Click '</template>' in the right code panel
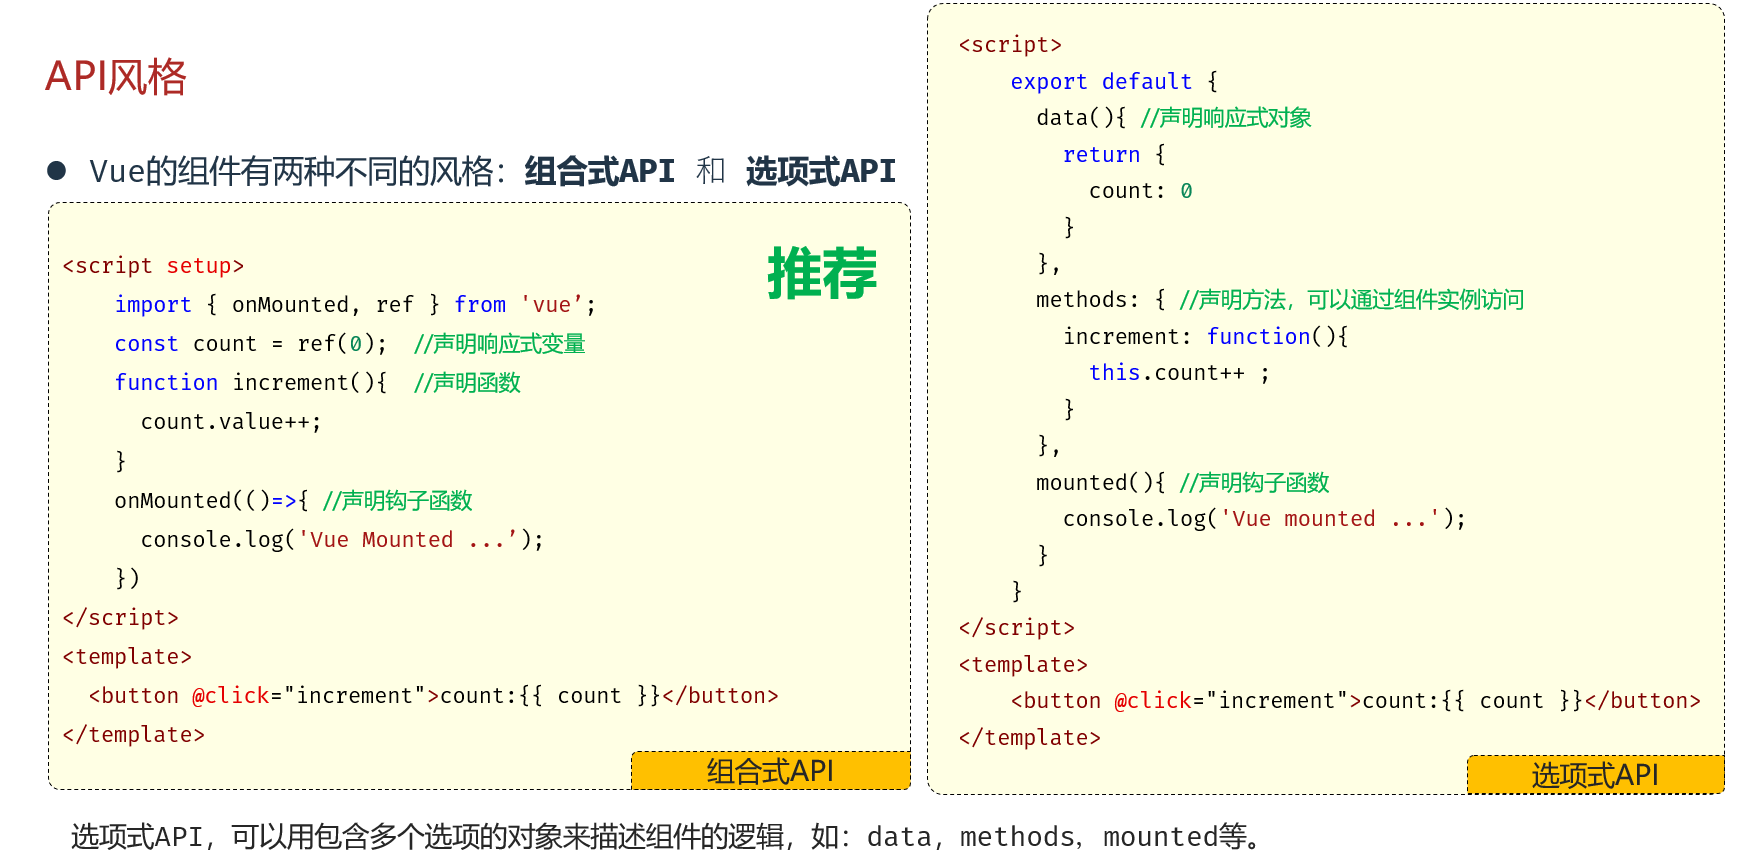Viewport: 1747px width, 860px height. coord(1029,738)
